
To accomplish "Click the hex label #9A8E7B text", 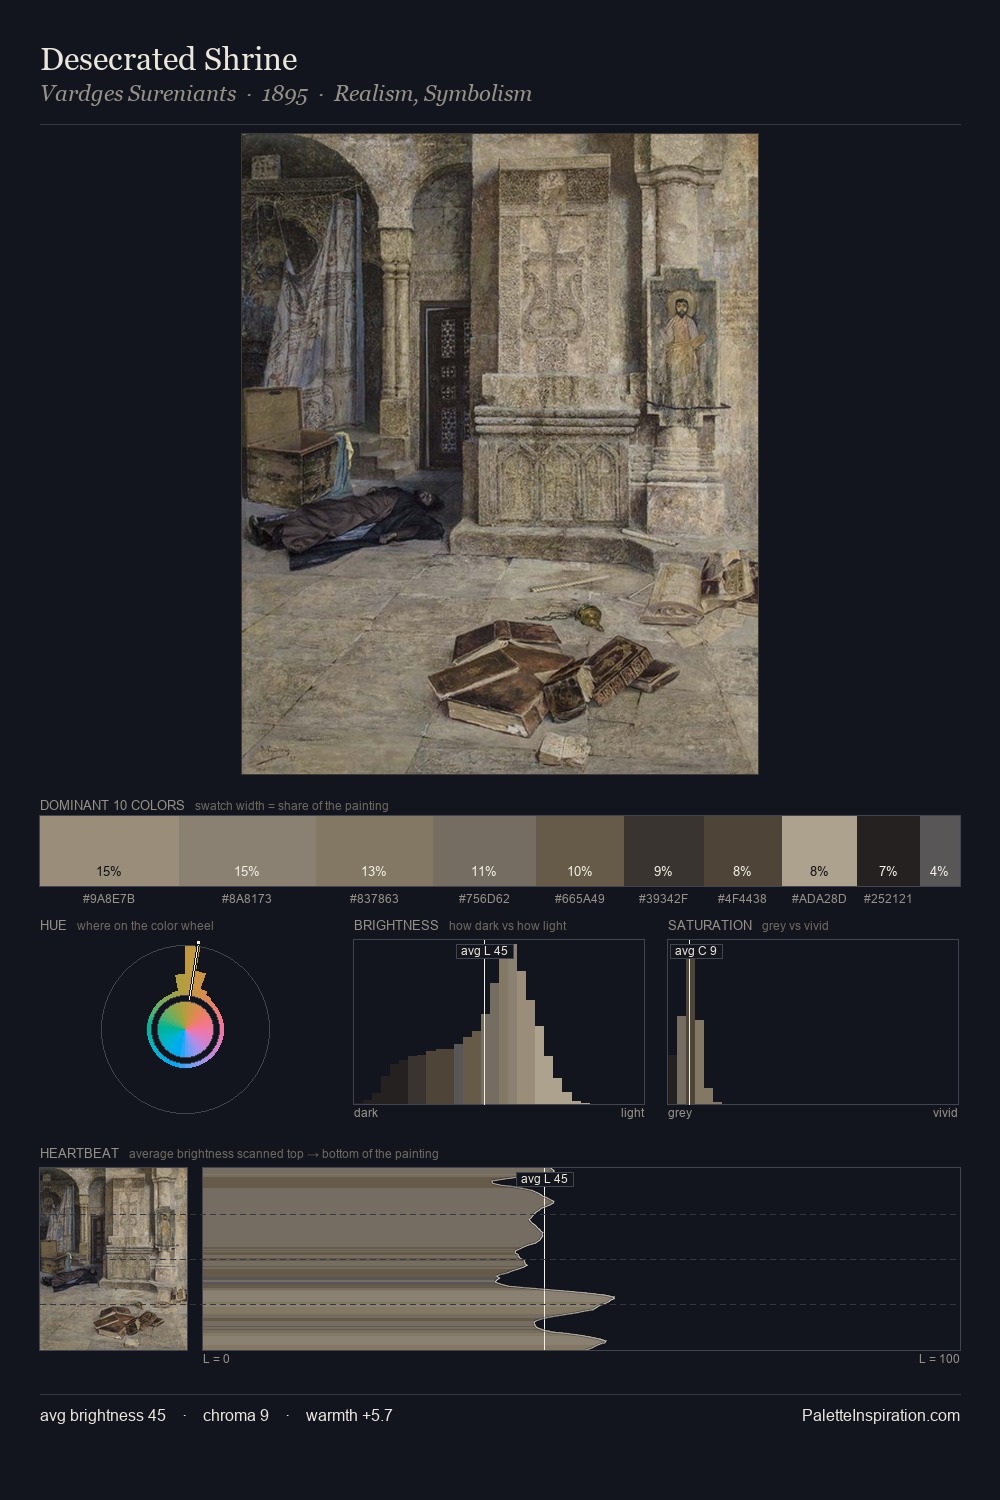I will tap(109, 898).
